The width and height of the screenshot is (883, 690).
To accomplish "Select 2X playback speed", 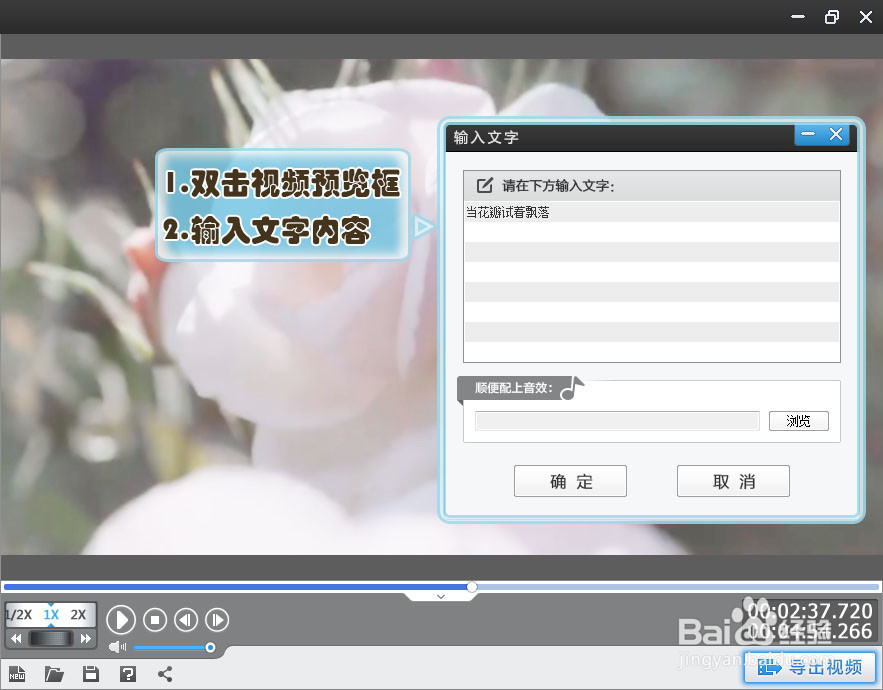I will 78,615.
